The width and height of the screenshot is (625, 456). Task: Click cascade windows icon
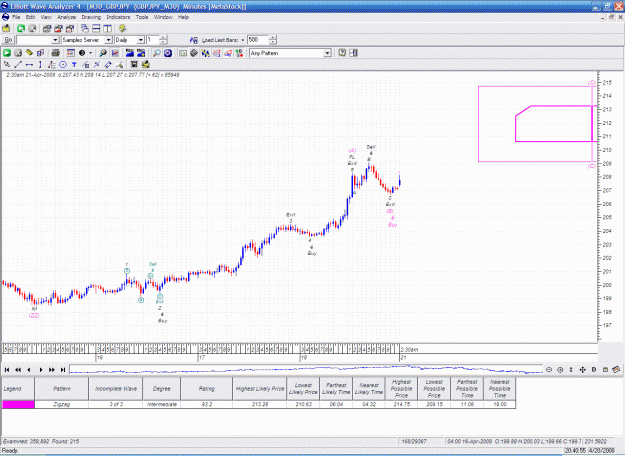85,28
